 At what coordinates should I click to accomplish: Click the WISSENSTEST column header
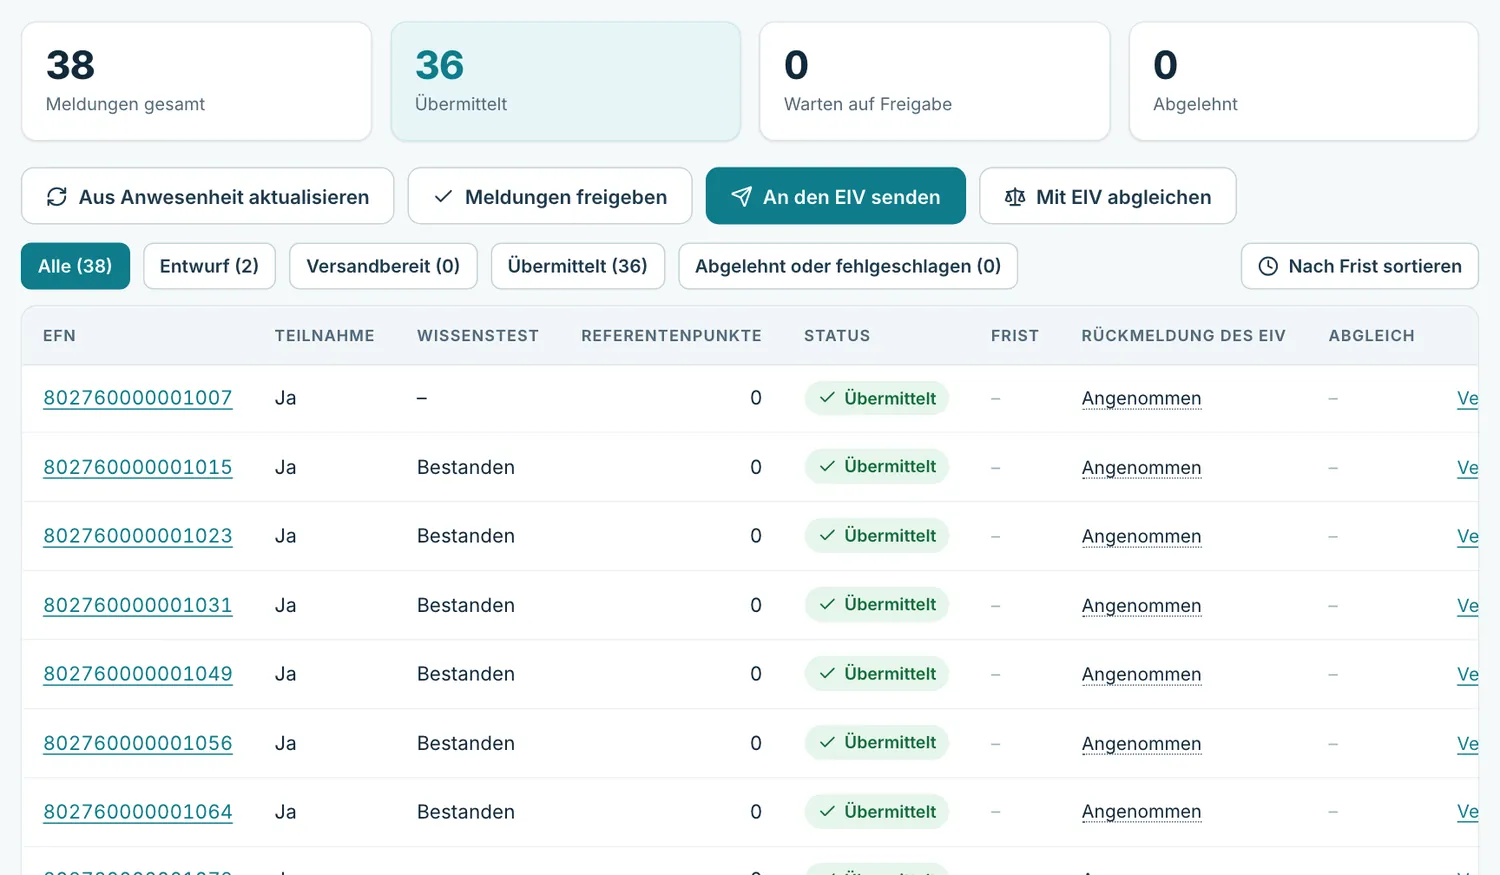(478, 336)
